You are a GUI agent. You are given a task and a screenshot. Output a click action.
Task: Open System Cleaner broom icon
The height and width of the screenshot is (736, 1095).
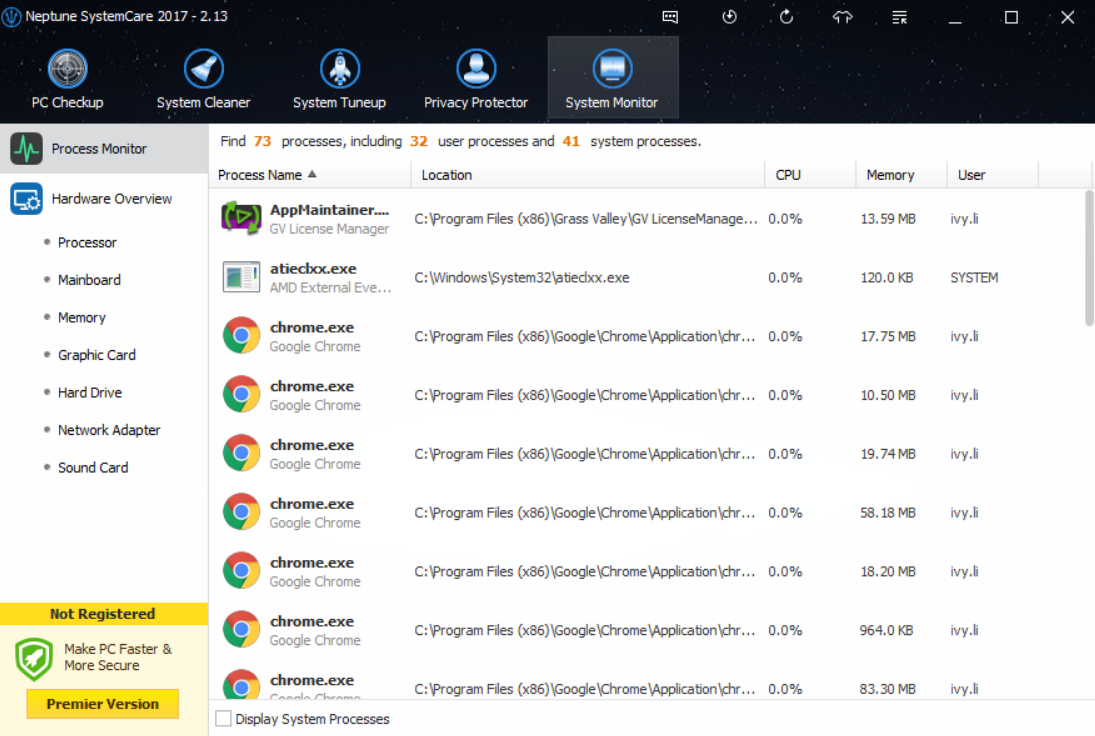(203, 70)
